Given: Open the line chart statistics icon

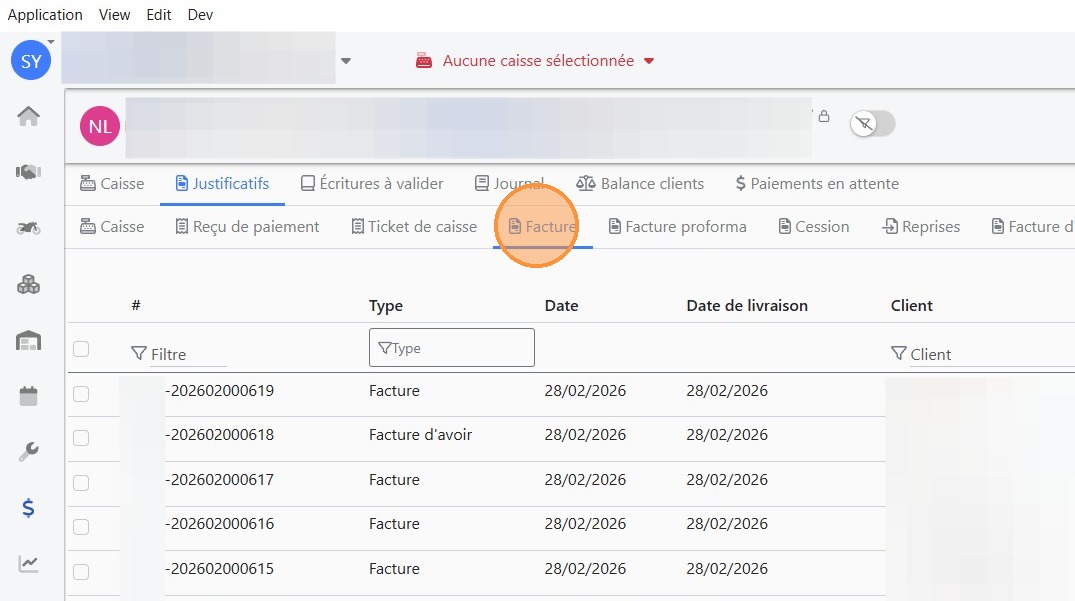Looking at the screenshot, I should 29,564.
